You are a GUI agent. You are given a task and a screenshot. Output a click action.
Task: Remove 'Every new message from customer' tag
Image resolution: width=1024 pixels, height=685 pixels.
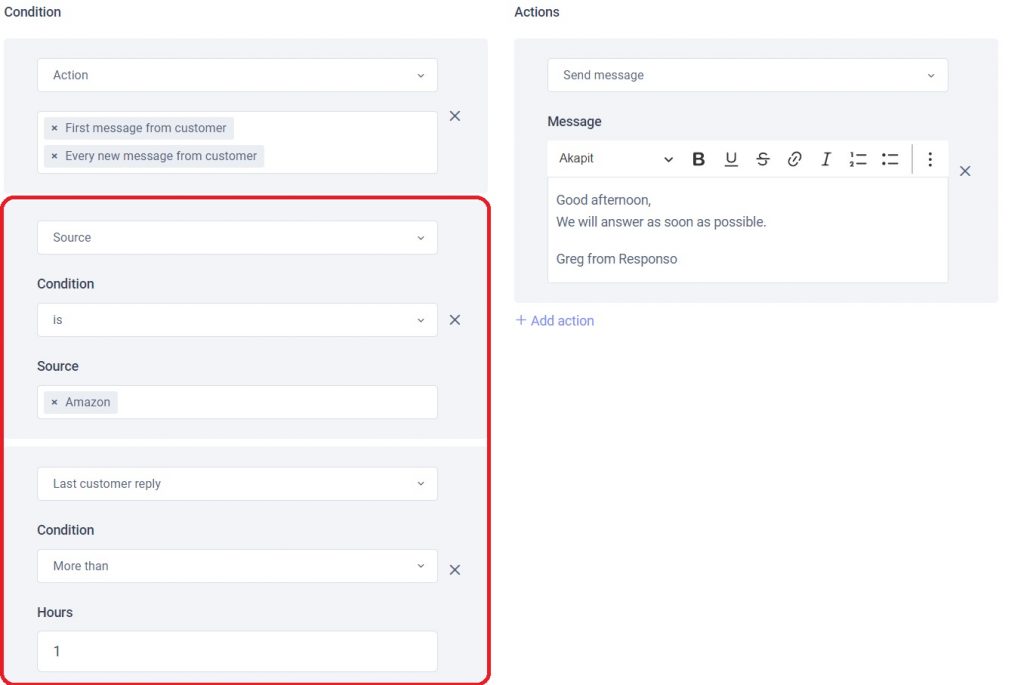coord(54,156)
